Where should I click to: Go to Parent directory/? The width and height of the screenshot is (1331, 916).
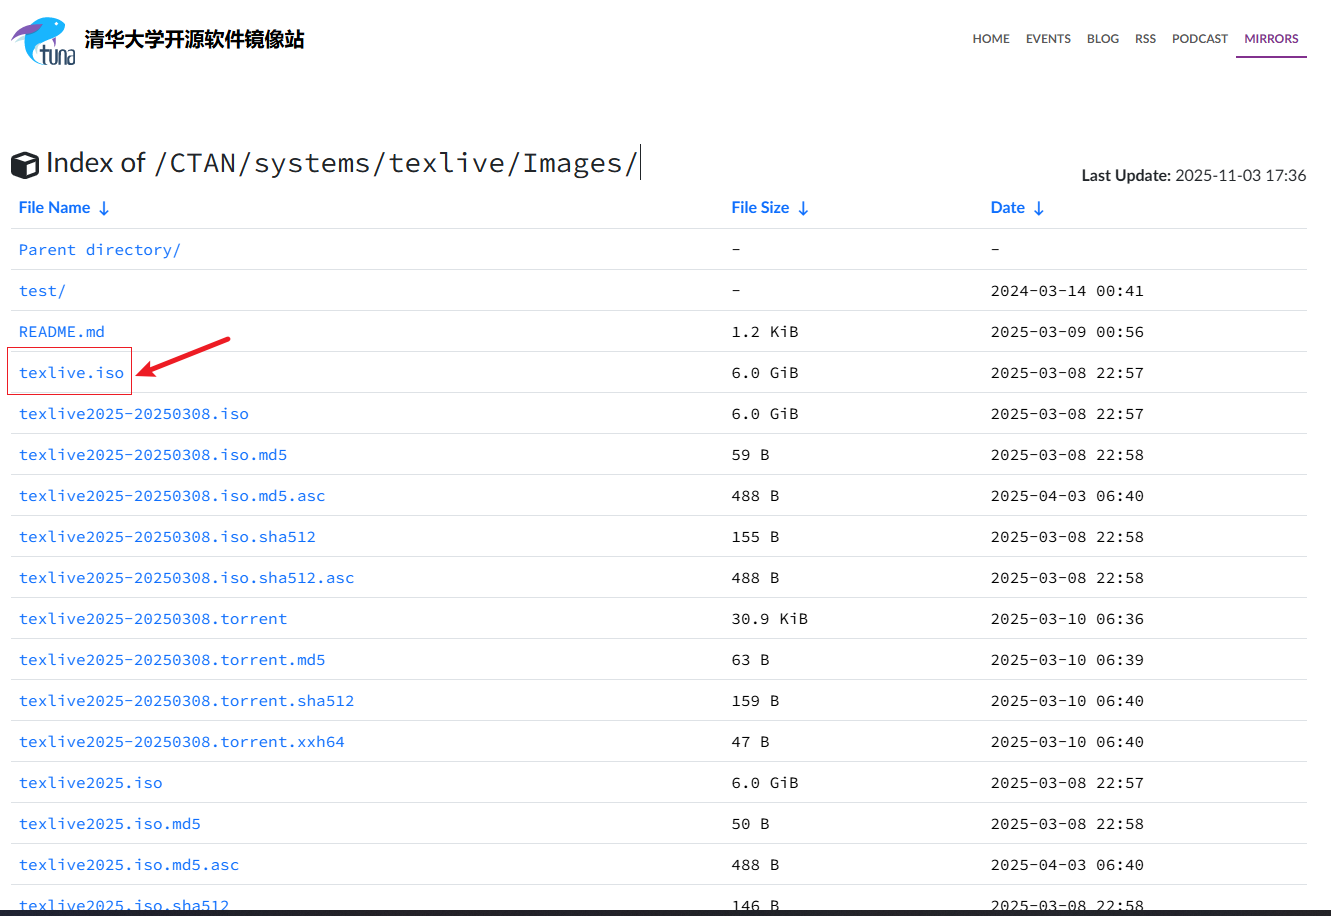[x=100, y=250]
